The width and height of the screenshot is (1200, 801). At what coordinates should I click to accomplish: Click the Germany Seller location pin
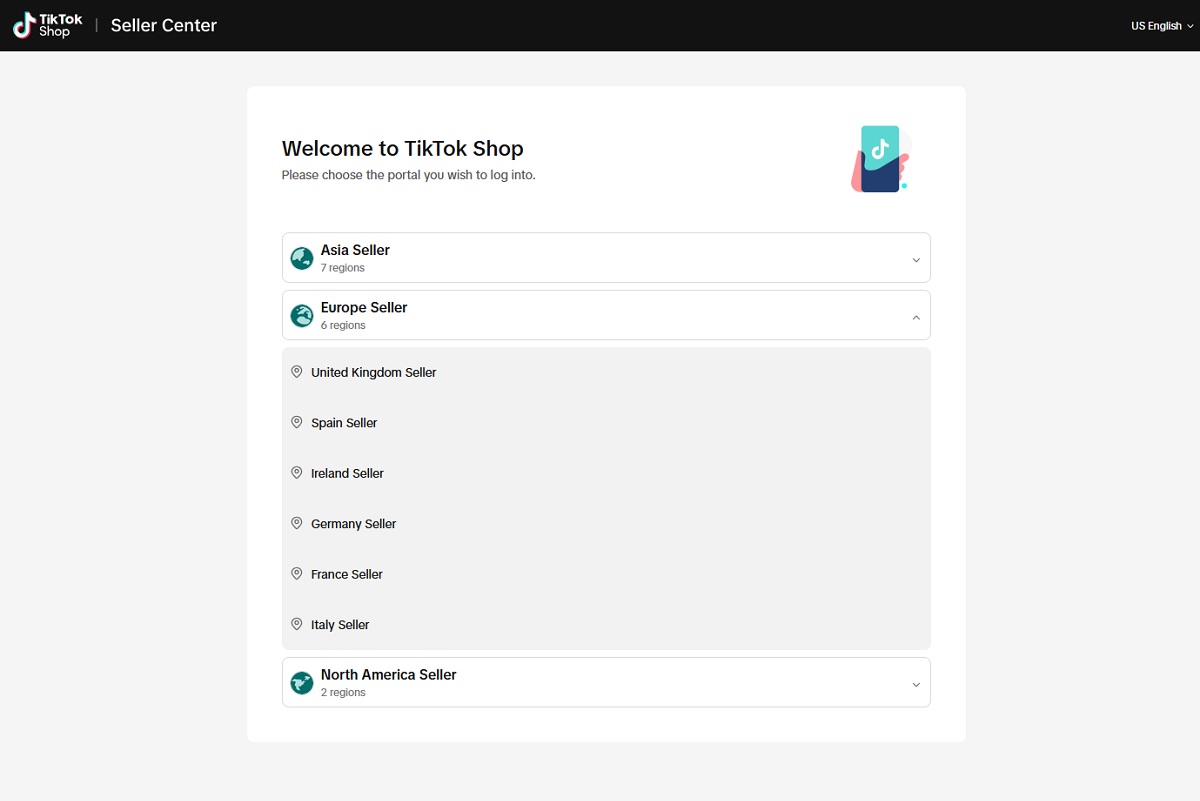click(296, 524)
